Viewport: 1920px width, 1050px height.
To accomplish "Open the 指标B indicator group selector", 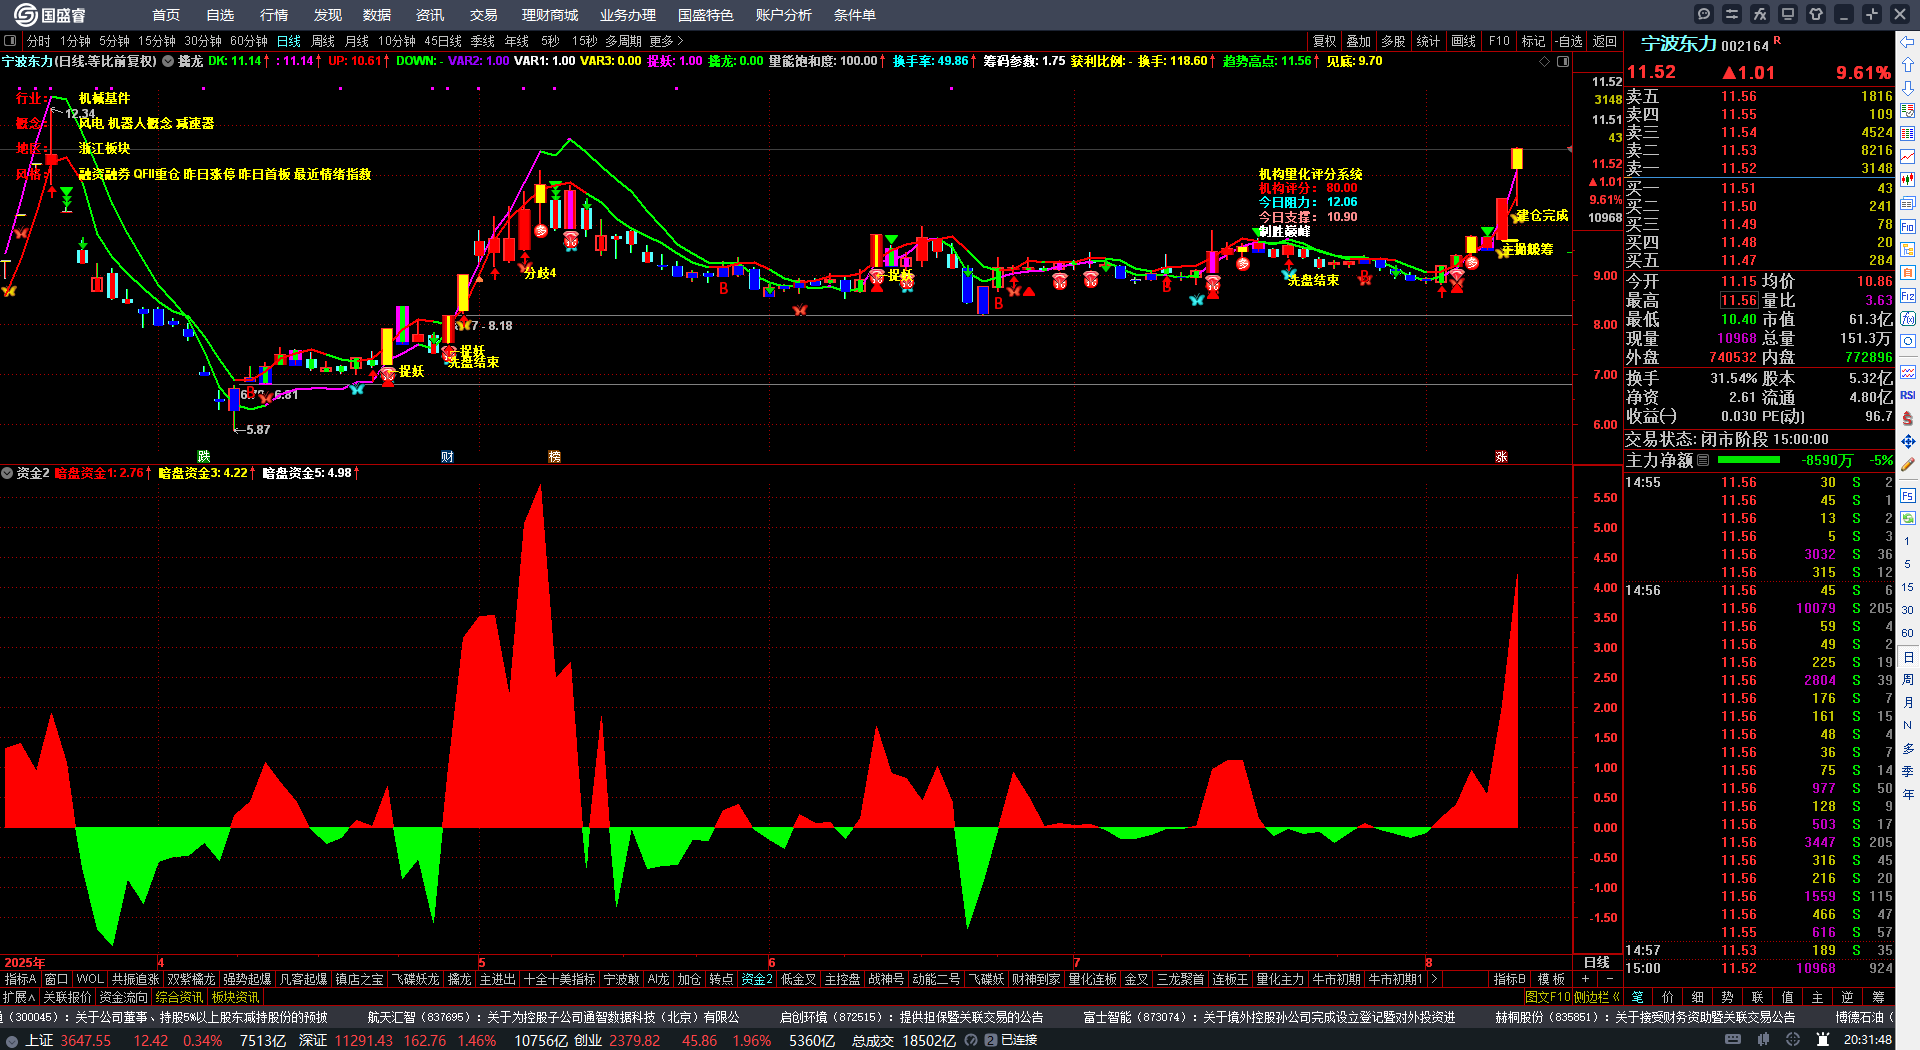I will pos(1509,979).
